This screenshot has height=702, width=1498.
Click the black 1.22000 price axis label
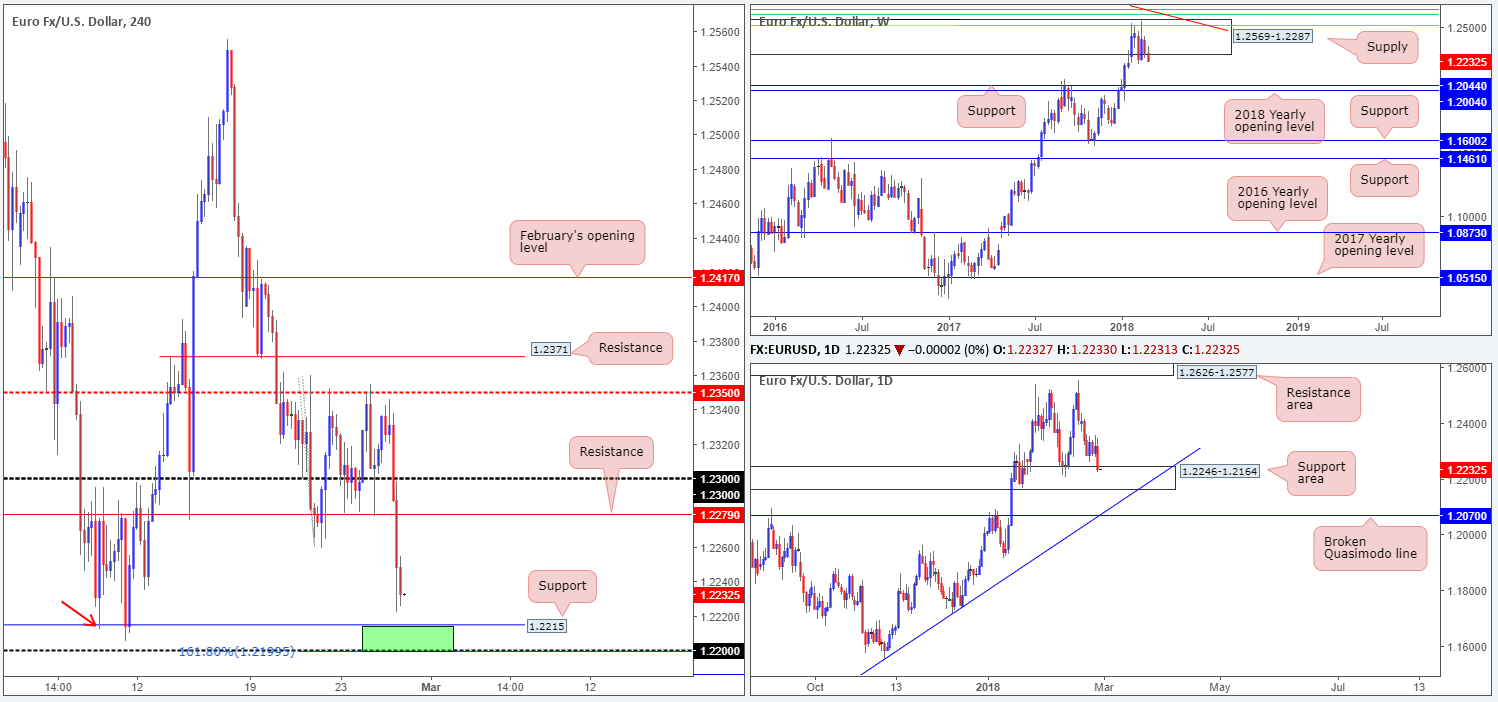[x=717, y=651]
